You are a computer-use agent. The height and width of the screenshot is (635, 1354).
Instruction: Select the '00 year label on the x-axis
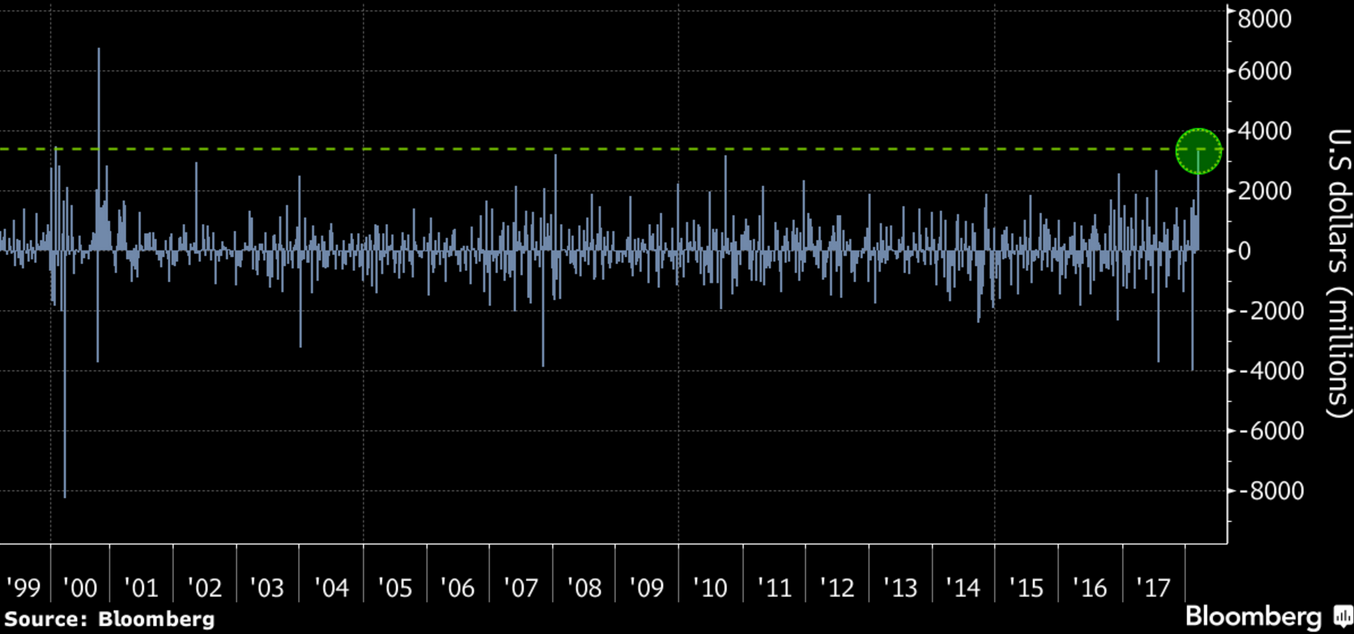[80, 587]
